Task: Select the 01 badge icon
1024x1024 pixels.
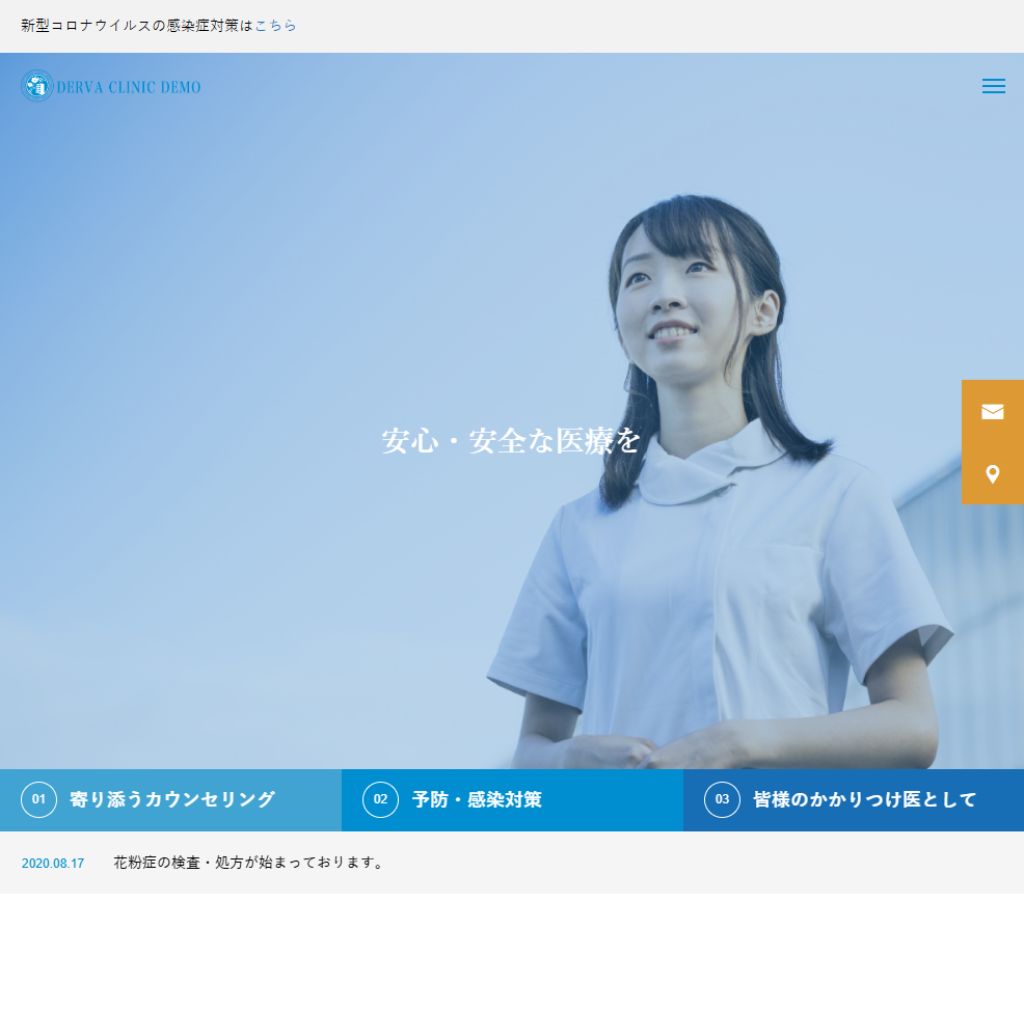Action: coord(38,799)
